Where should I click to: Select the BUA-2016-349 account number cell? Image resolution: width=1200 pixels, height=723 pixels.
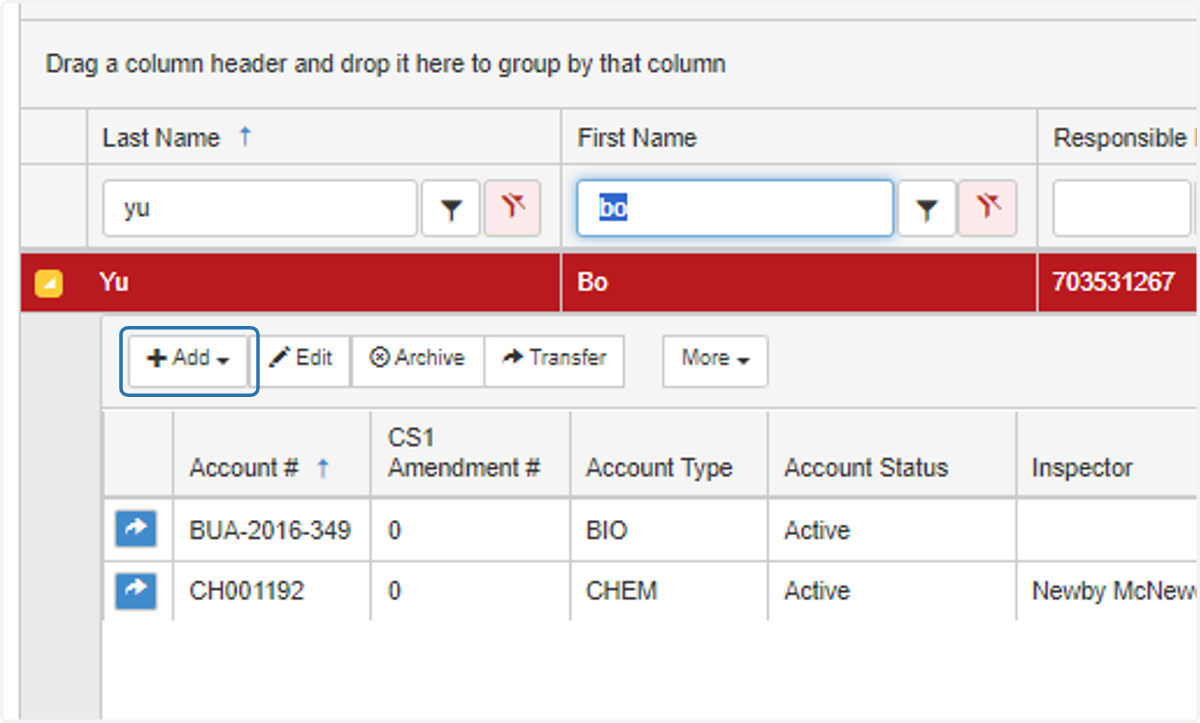coord(270,530)
